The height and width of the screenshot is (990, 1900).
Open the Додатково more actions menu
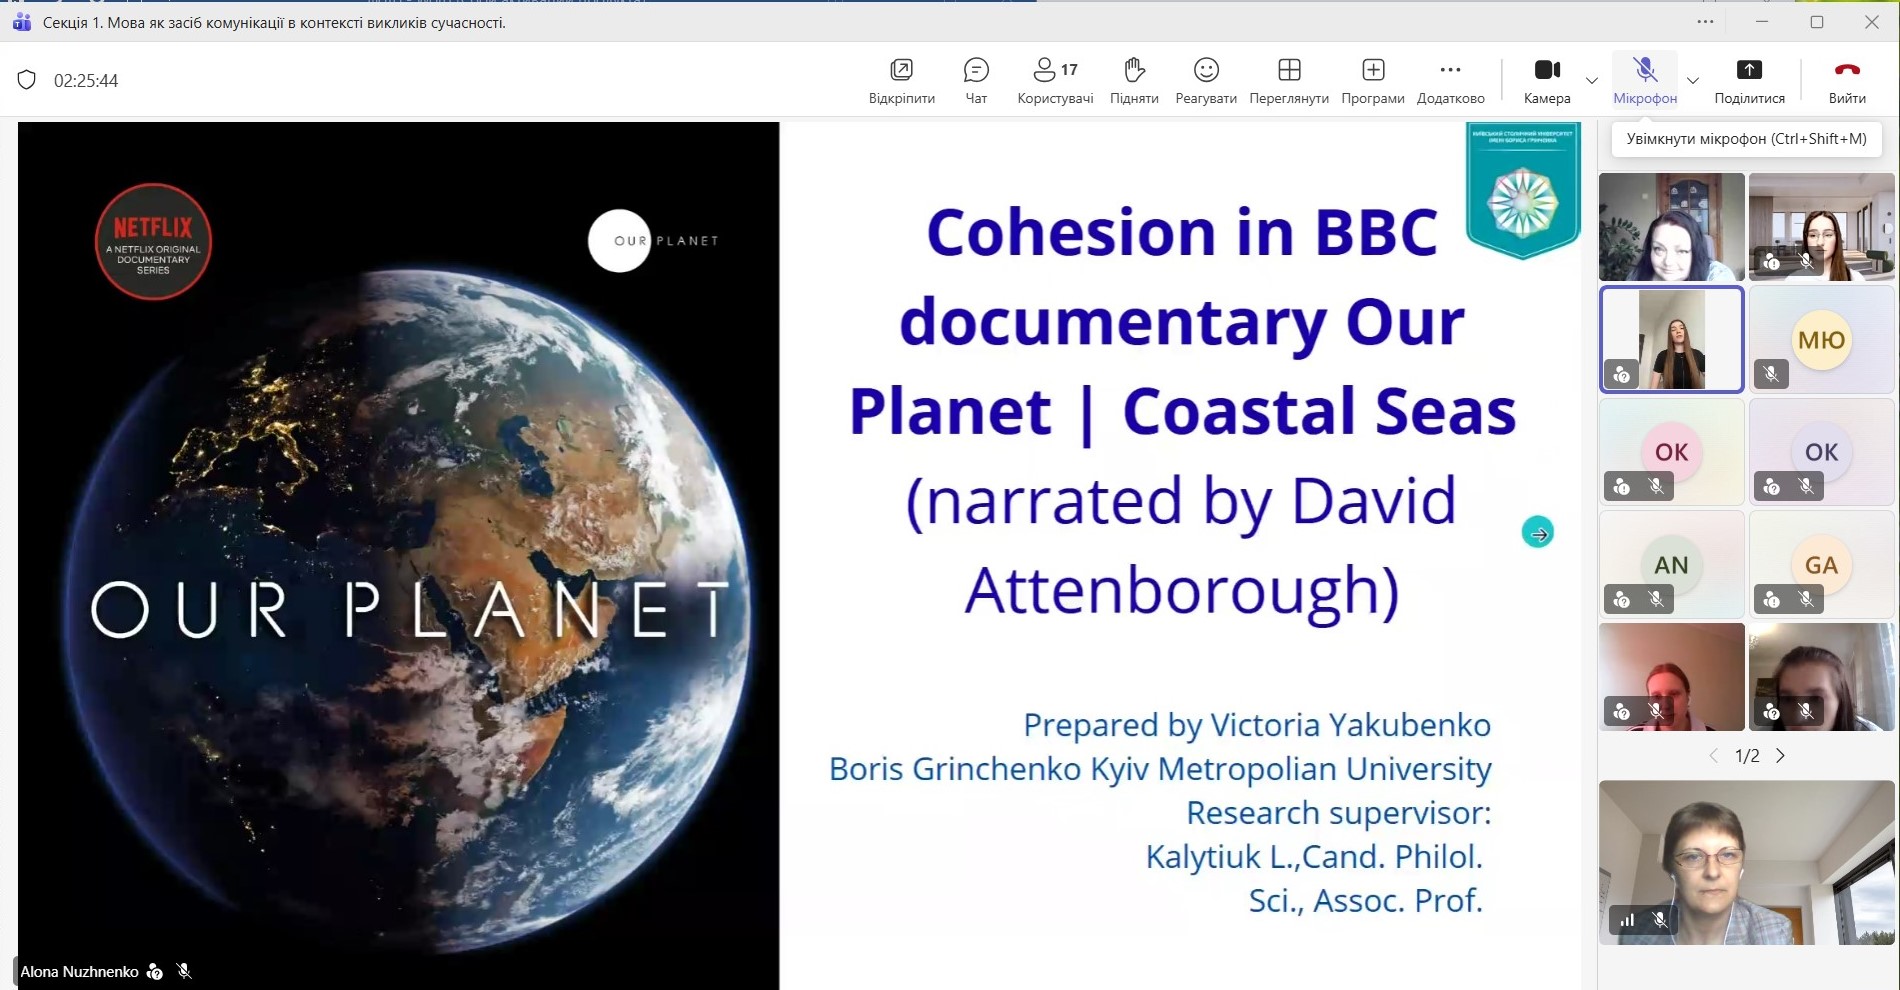tap(1451, 80)
